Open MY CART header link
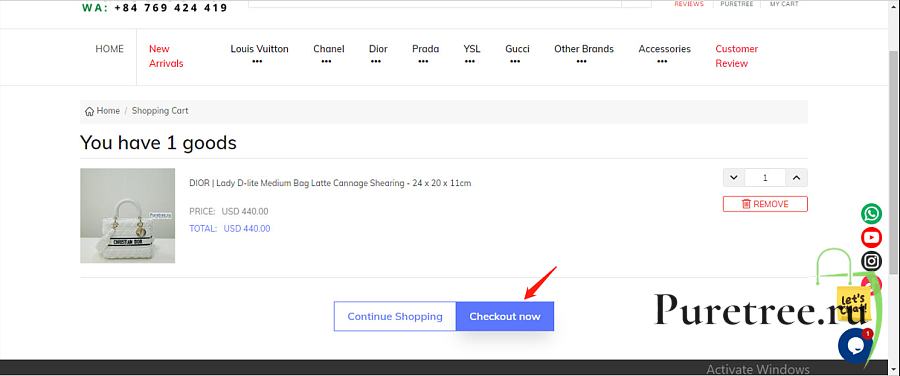This screenshot has width=900, height=376. pos(784,3)
